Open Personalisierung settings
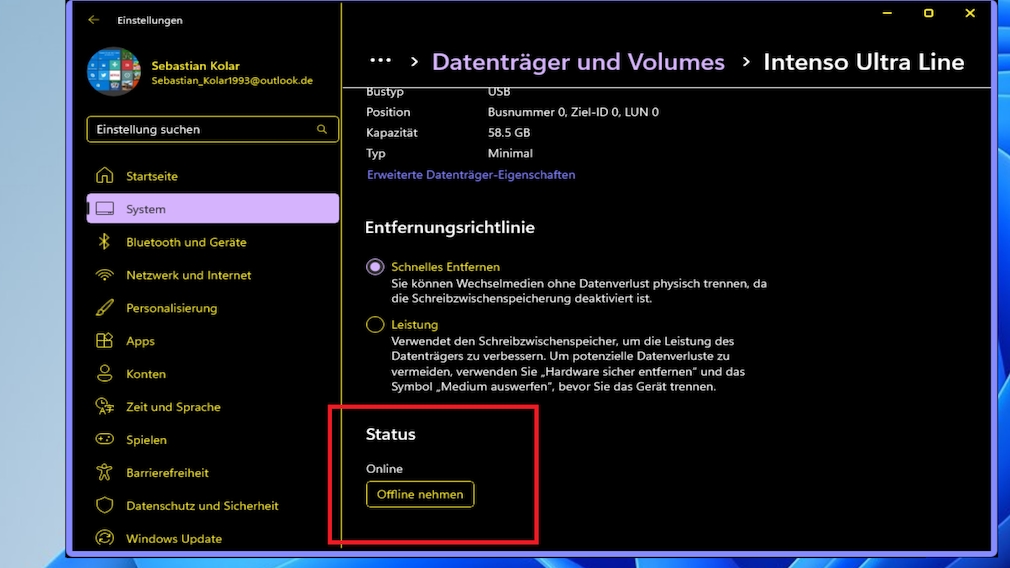 213,308
